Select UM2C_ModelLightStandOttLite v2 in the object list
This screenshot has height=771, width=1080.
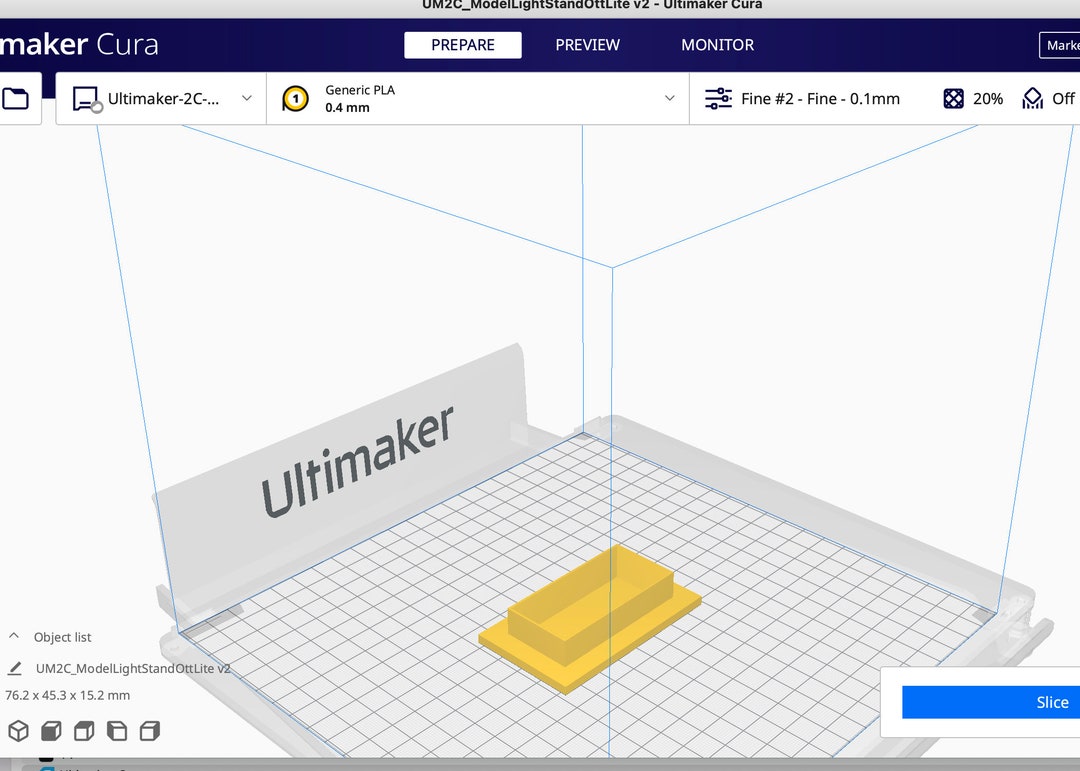(132, 668)
